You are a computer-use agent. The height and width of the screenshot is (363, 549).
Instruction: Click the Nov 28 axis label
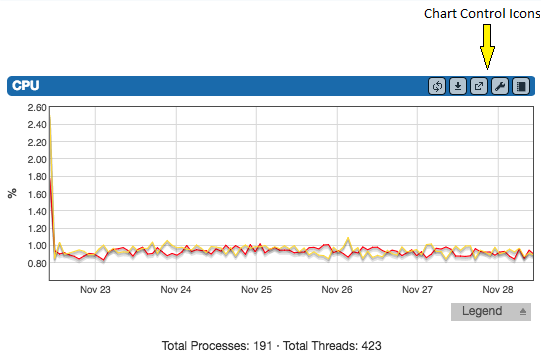click(x=498, y=289)
